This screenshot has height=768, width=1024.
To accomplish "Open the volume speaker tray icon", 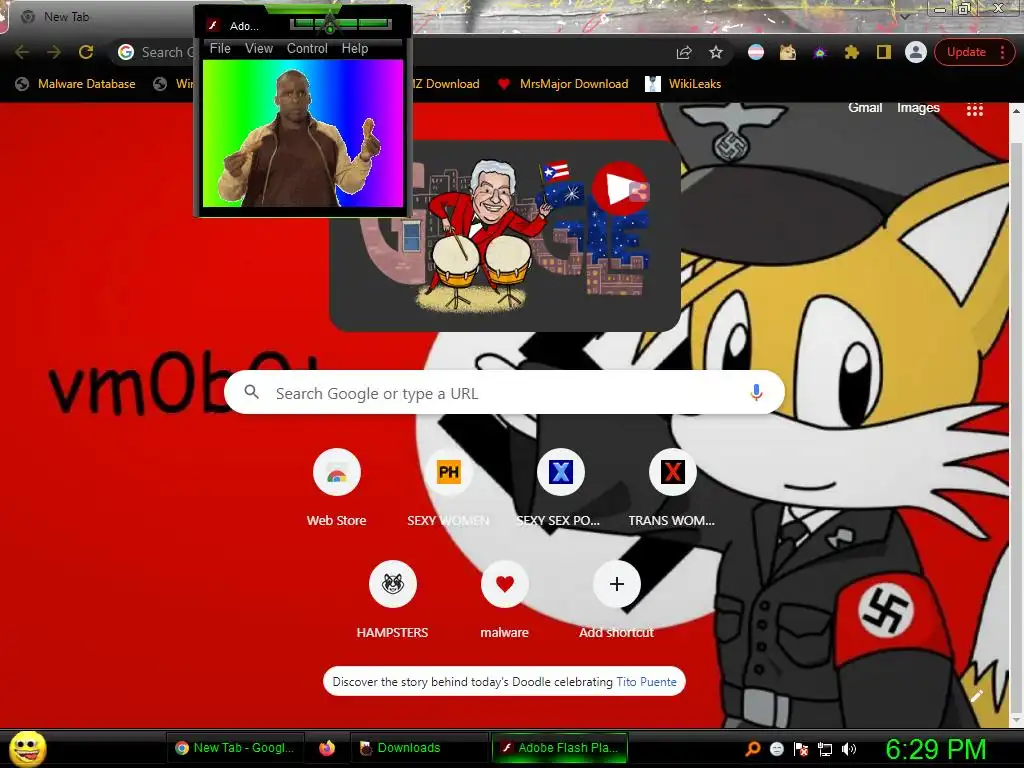I will tap(849, 749).
